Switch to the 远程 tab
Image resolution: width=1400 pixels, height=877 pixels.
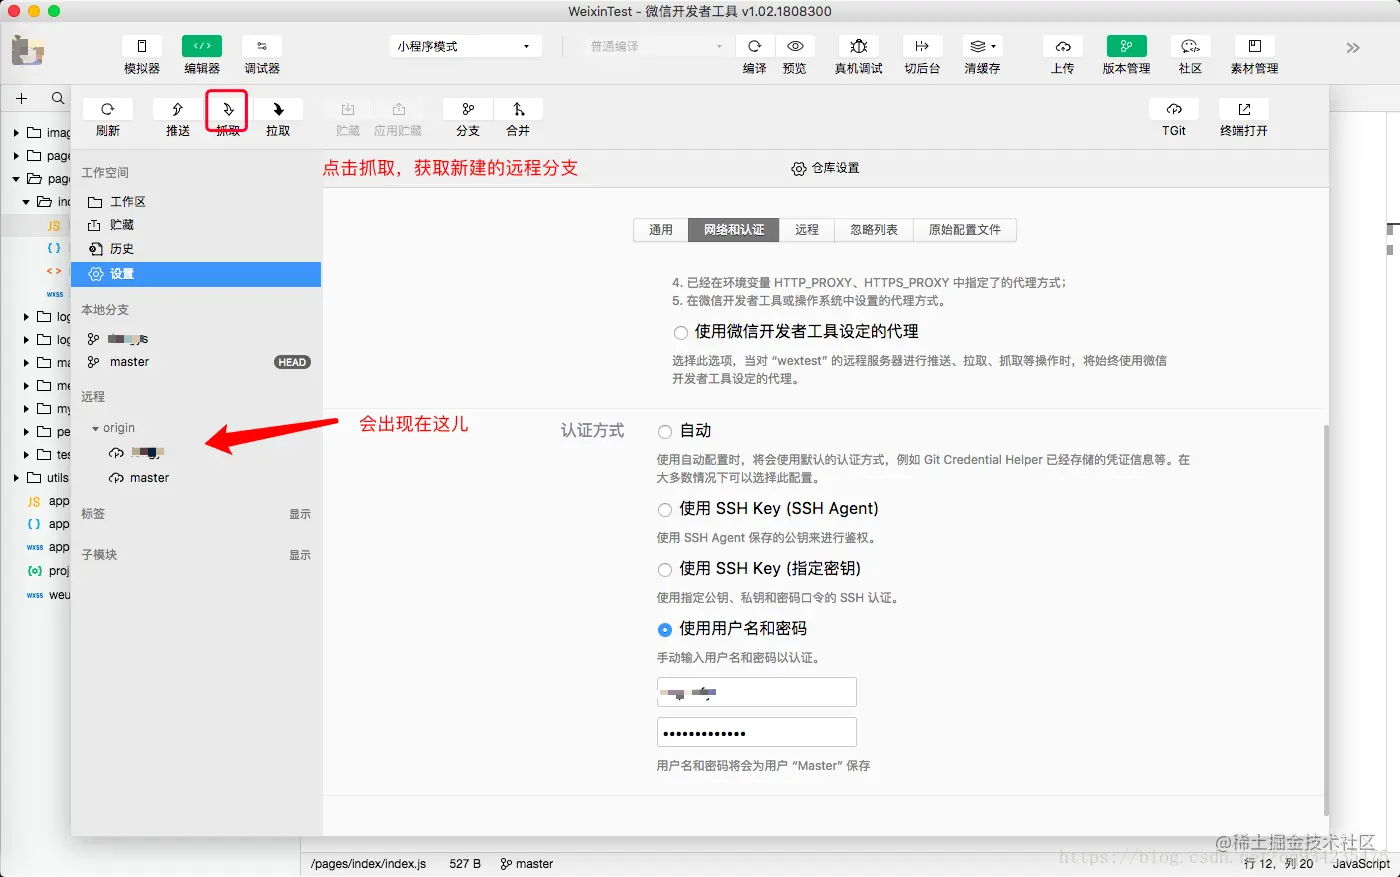(x=807, y=230)
